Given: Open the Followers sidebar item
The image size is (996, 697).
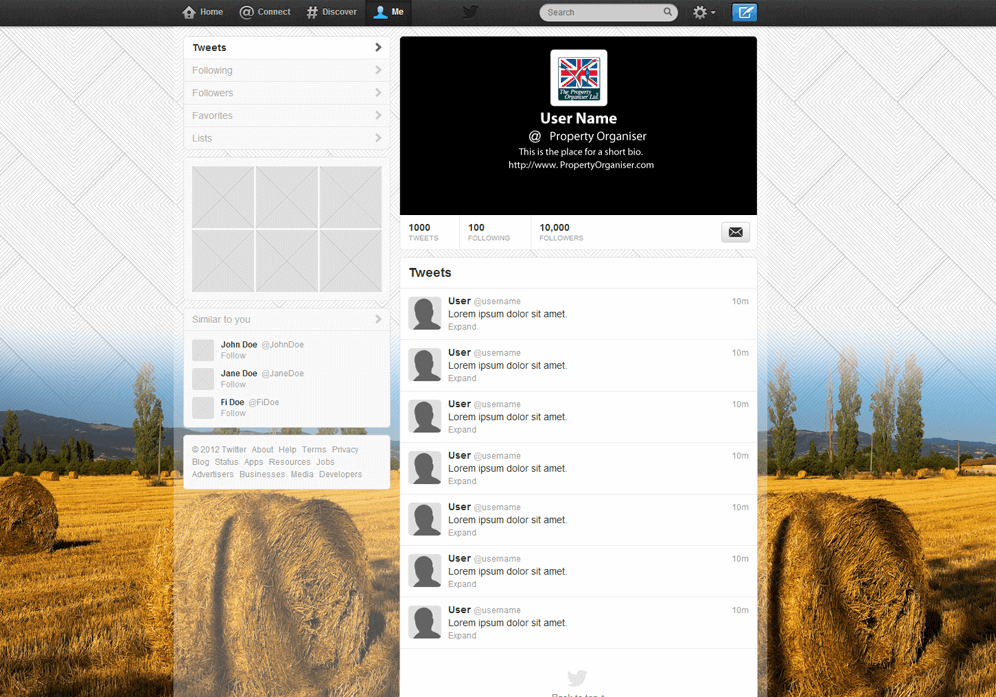Looking at the screenshot, I should tap(286, 93).
